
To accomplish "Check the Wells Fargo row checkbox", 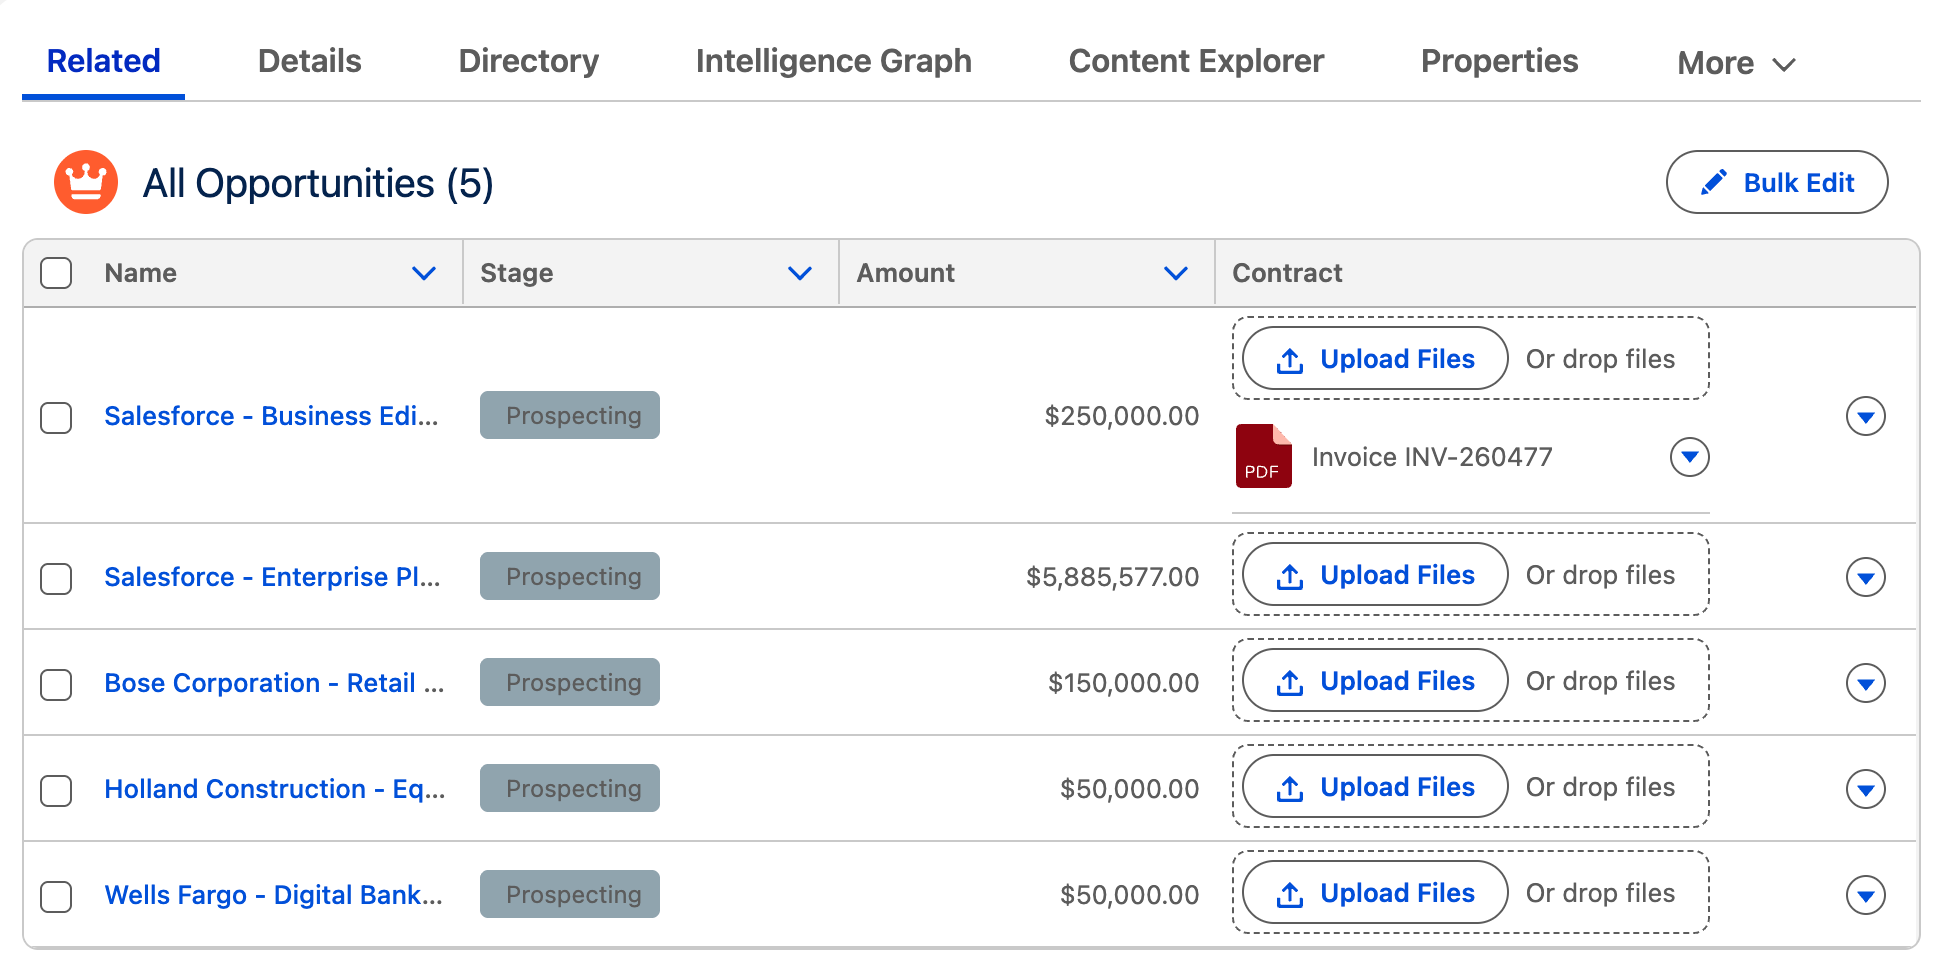I will [56, 896].
